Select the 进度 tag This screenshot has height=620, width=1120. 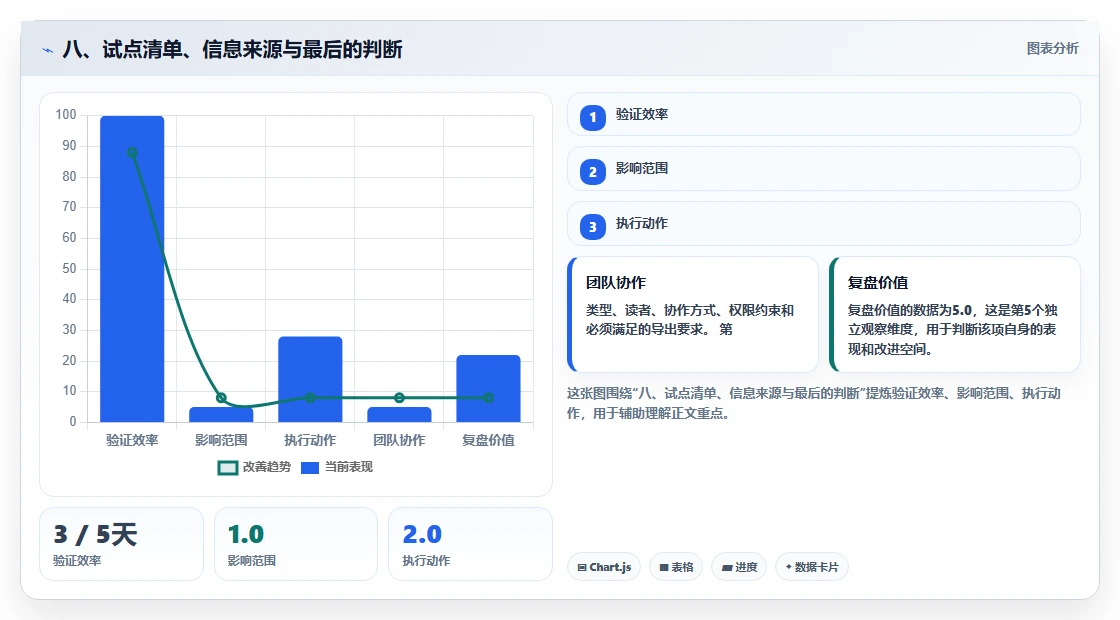coord(739,567)
